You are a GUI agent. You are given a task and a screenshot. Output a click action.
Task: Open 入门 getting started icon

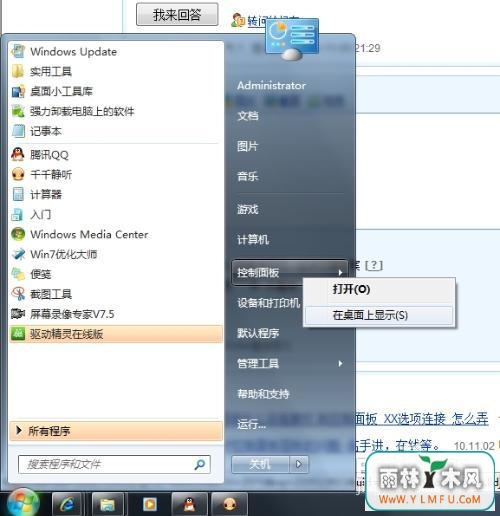[x=17, y=215]
